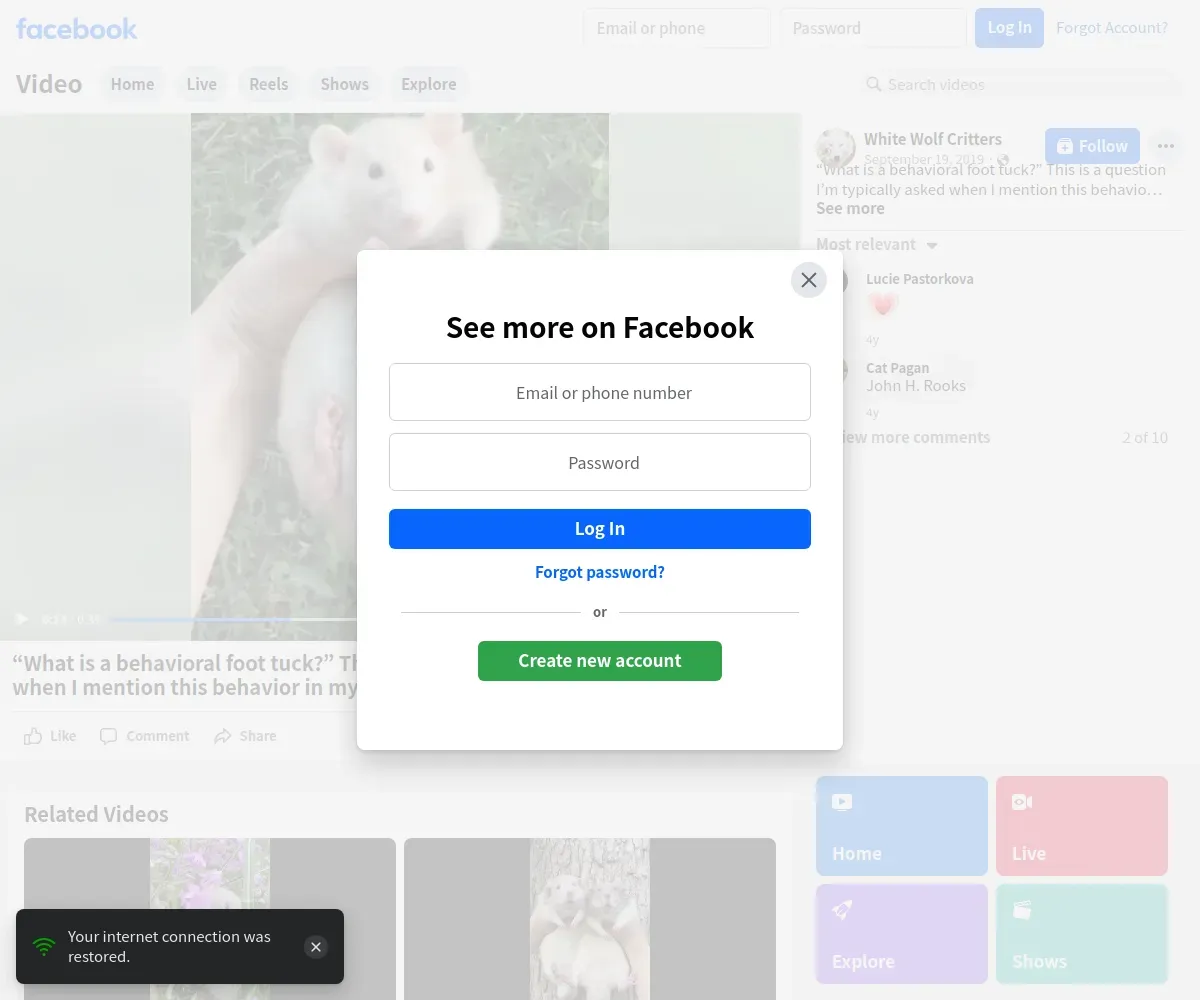The width and height of the screenshot is (1200, 1000).
Task: Click Create new account button
Action: point(600,661)
